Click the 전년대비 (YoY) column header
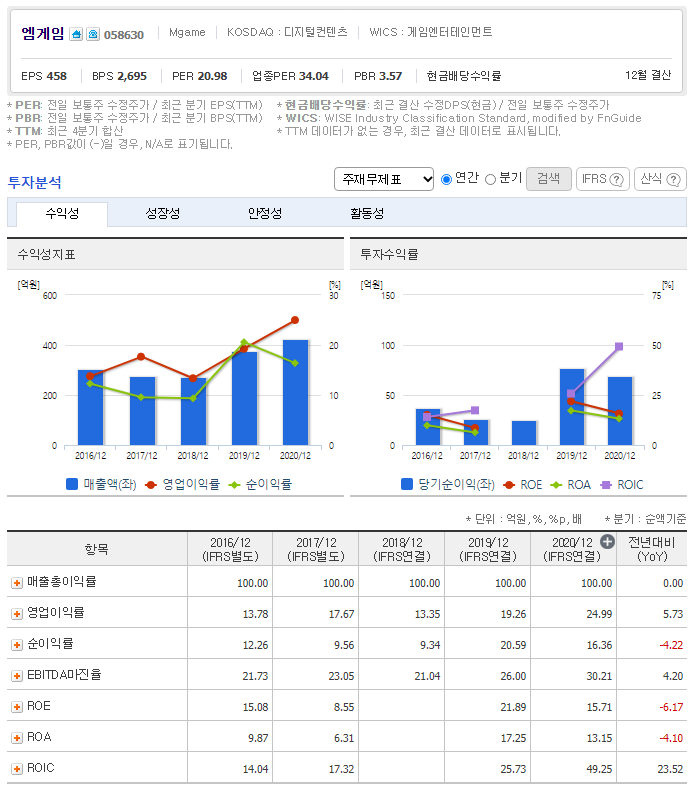The width and height of the screenshot is (691, 788). click(x=652, y=549)
